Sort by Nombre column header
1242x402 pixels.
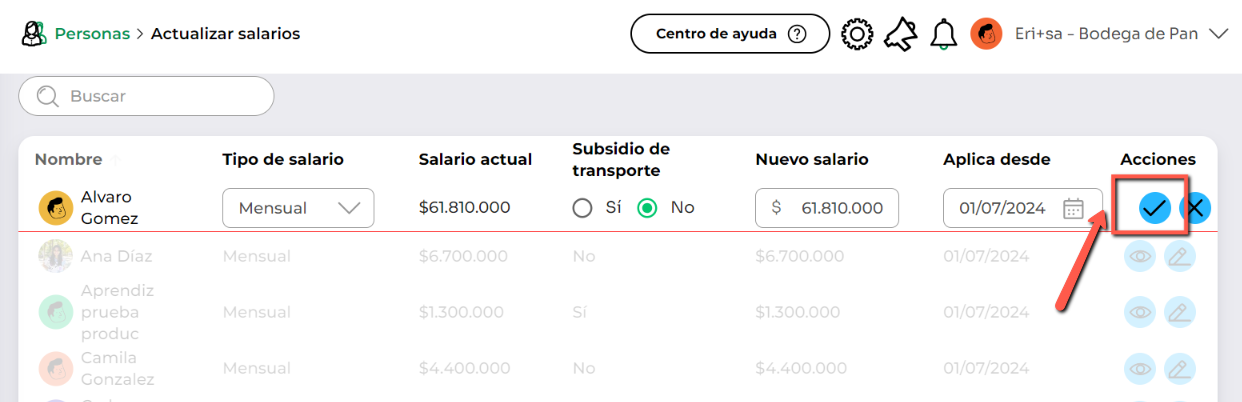[68, 159]
